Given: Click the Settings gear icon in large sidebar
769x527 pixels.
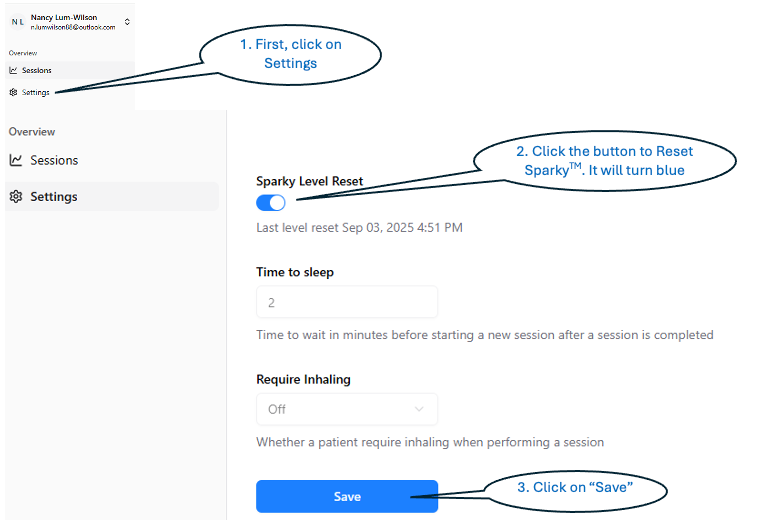Looking at the screenshot, I should pos(16,197).
